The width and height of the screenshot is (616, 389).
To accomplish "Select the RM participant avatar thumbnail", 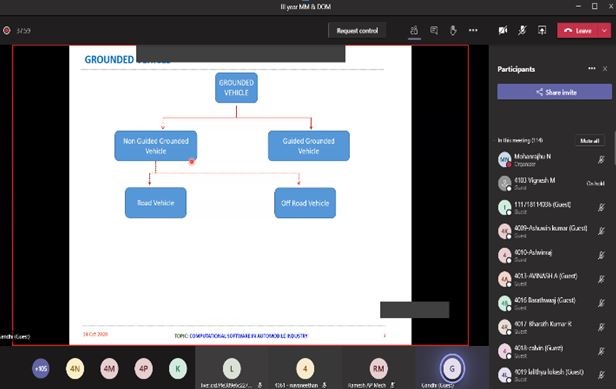I will coord(378,369).
